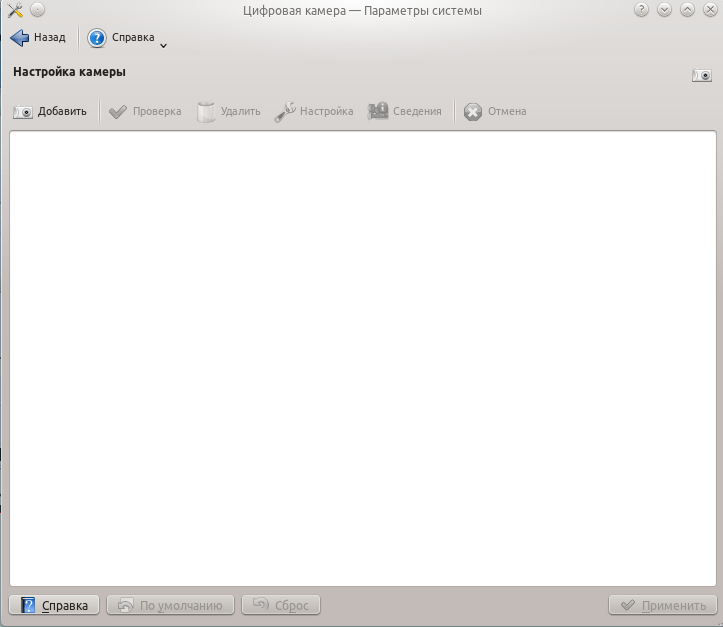
Task: Open the bottom Справка help button
Action: point(54,605)
